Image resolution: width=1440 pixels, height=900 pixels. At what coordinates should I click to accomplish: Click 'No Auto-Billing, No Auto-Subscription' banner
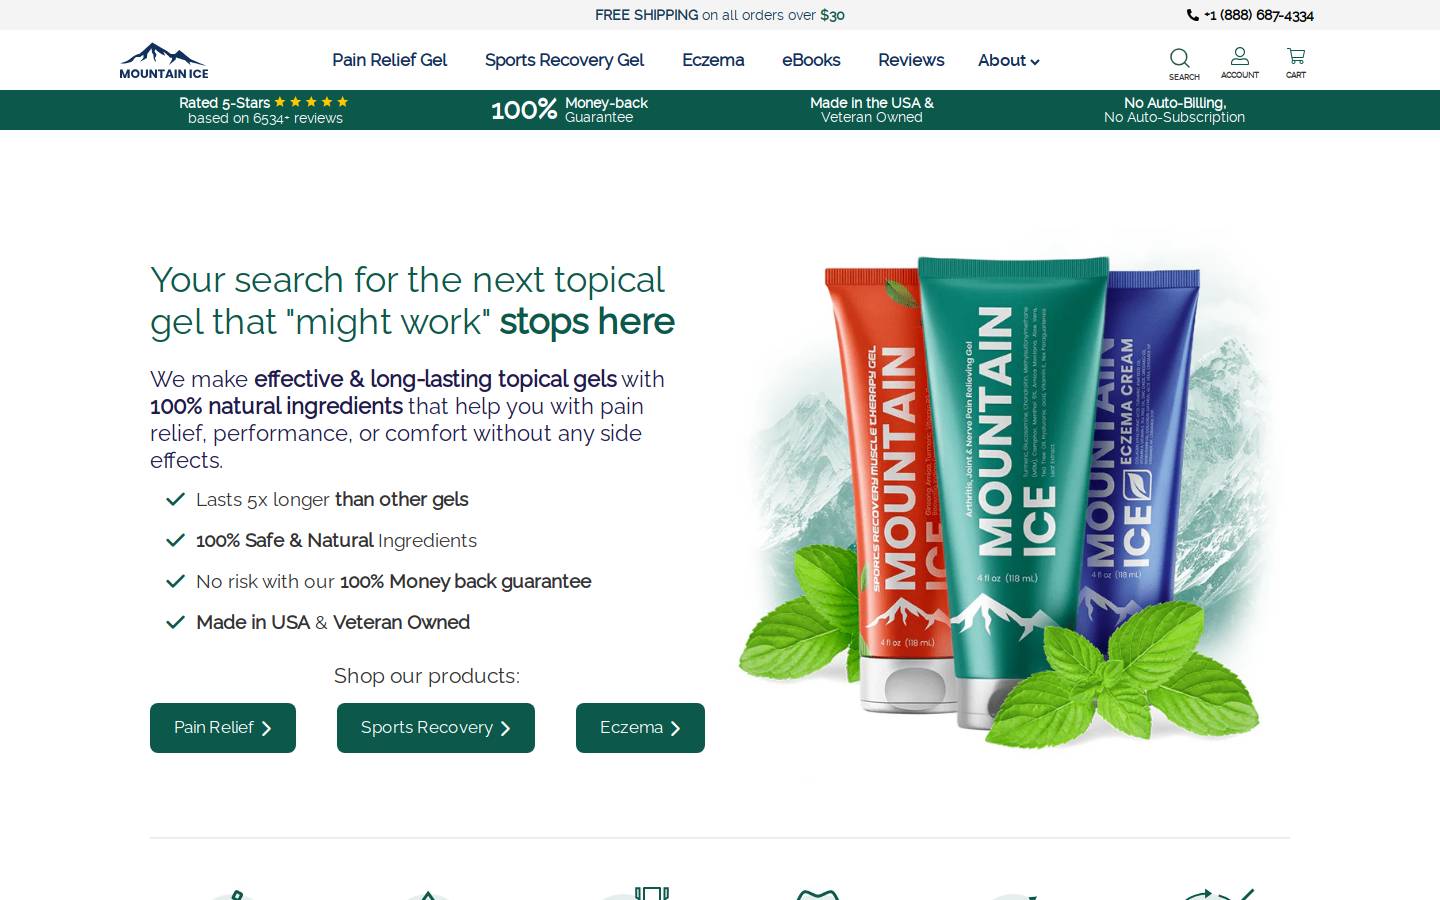pos(1174,110)
